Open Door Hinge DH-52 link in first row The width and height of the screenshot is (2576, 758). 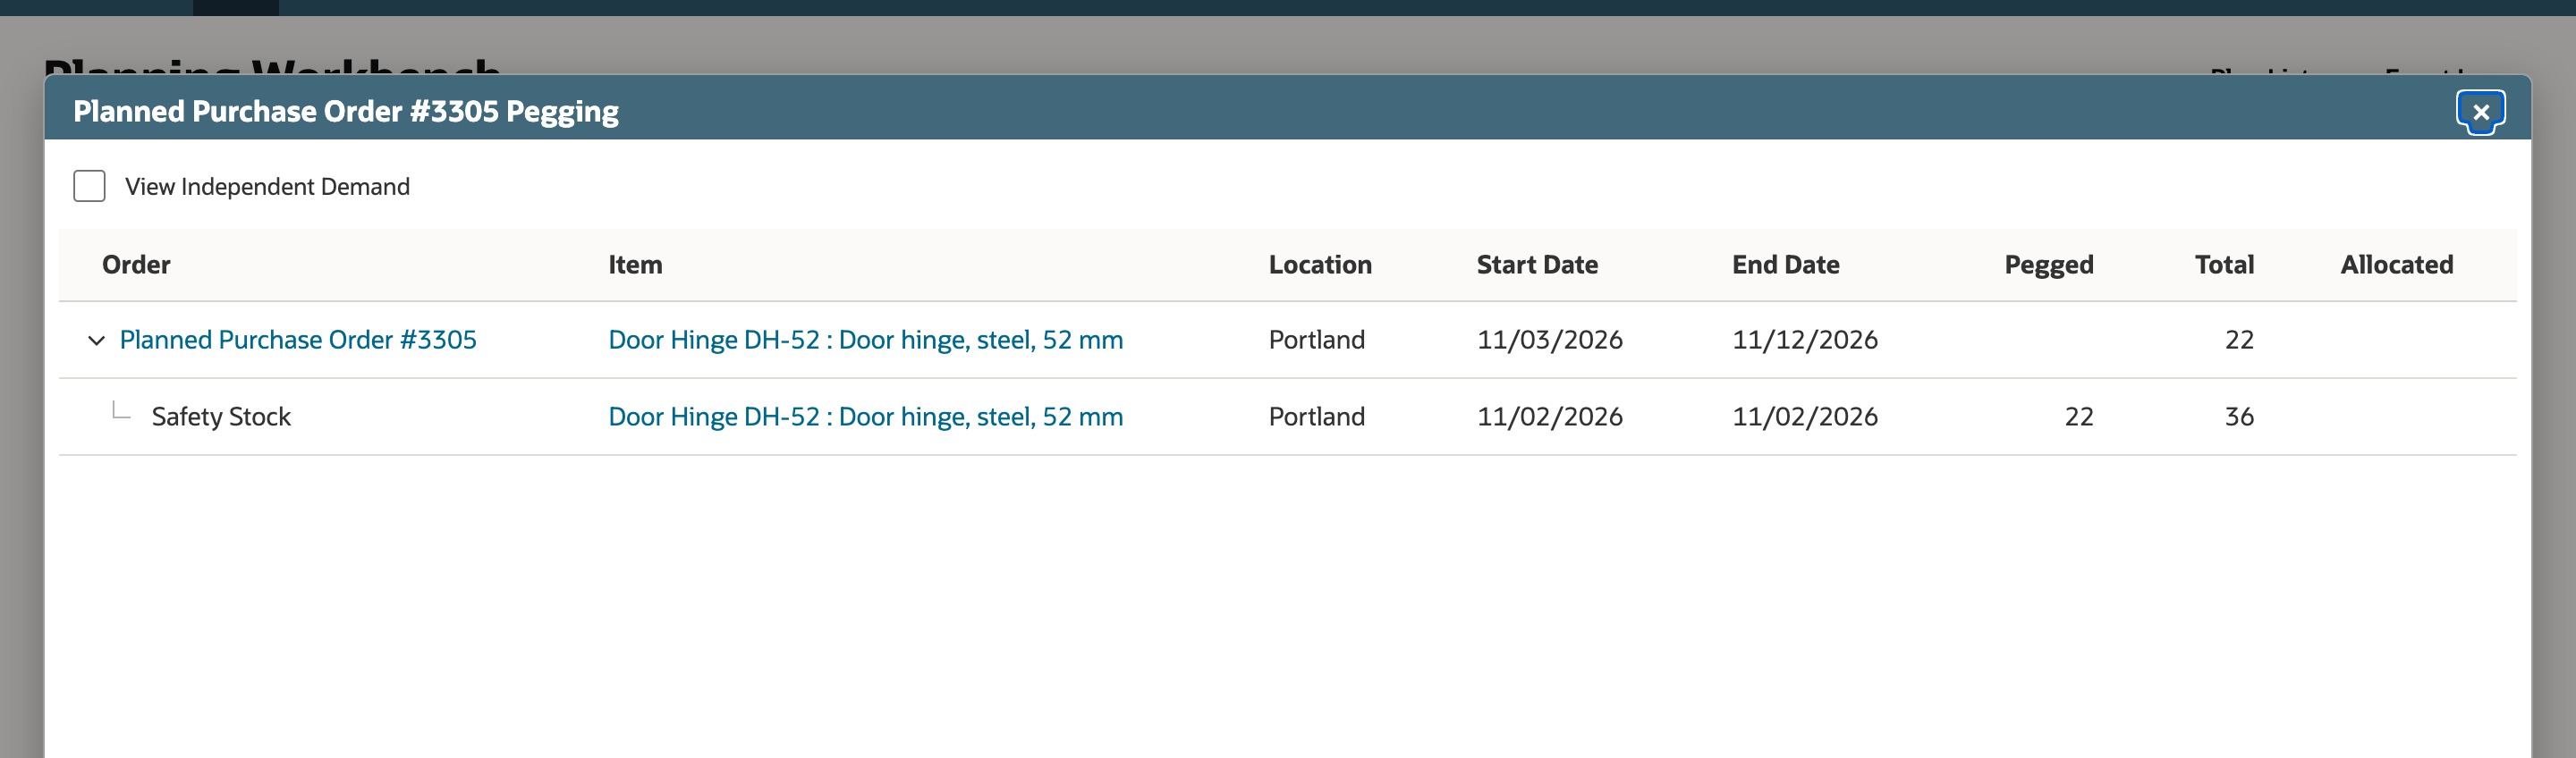865,340
